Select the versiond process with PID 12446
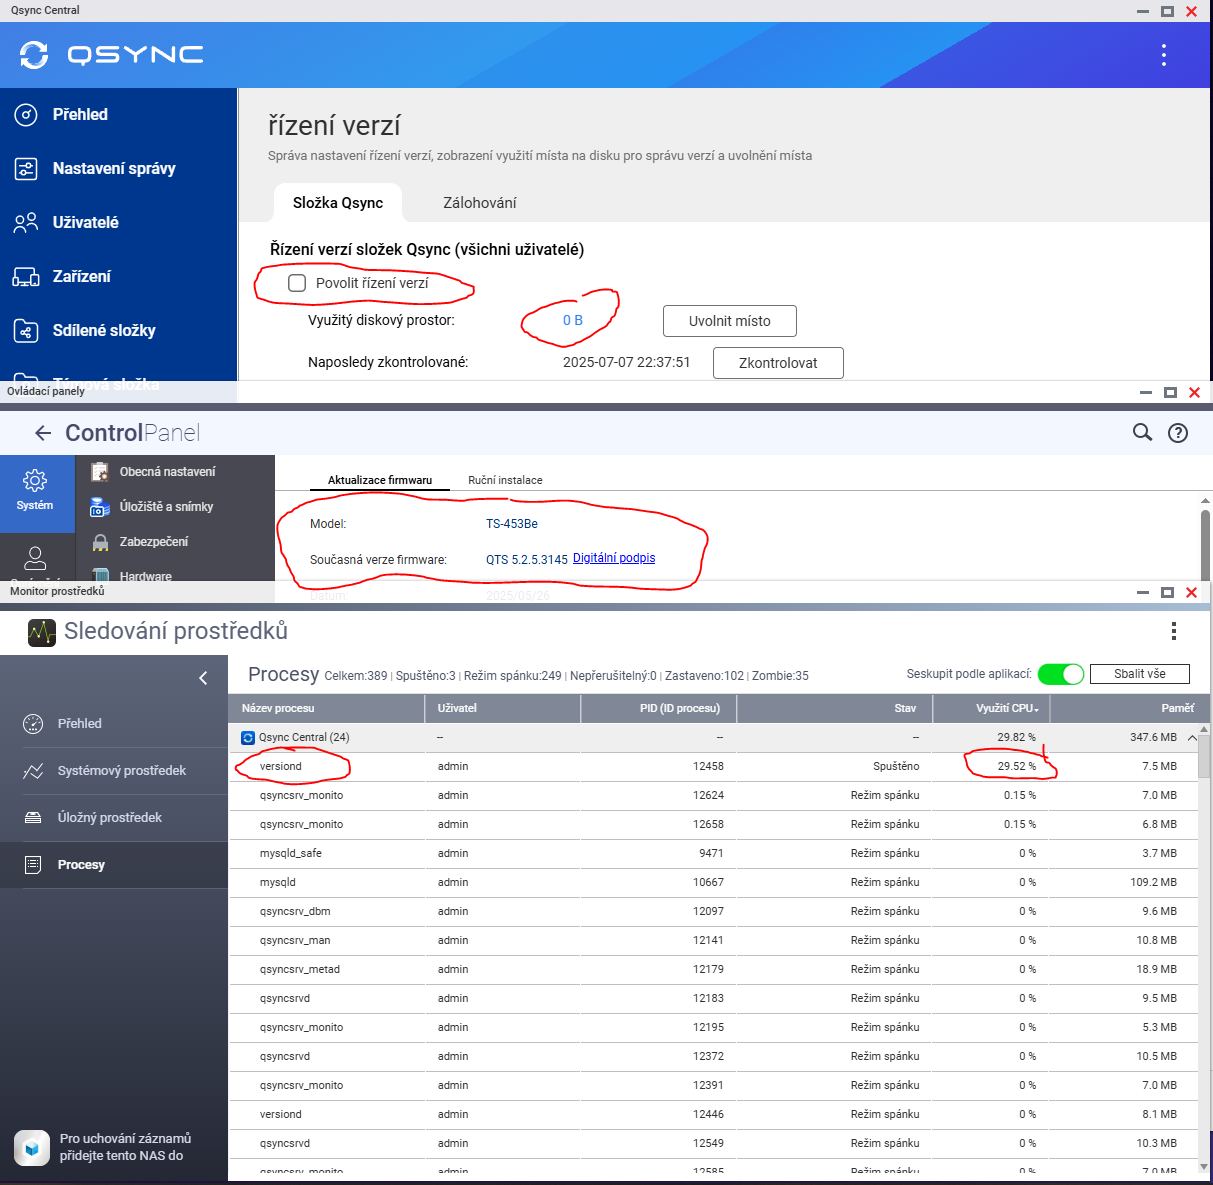Image resolution: width=1213 pixels, height=1185 pixels. tap(713, 1115)
